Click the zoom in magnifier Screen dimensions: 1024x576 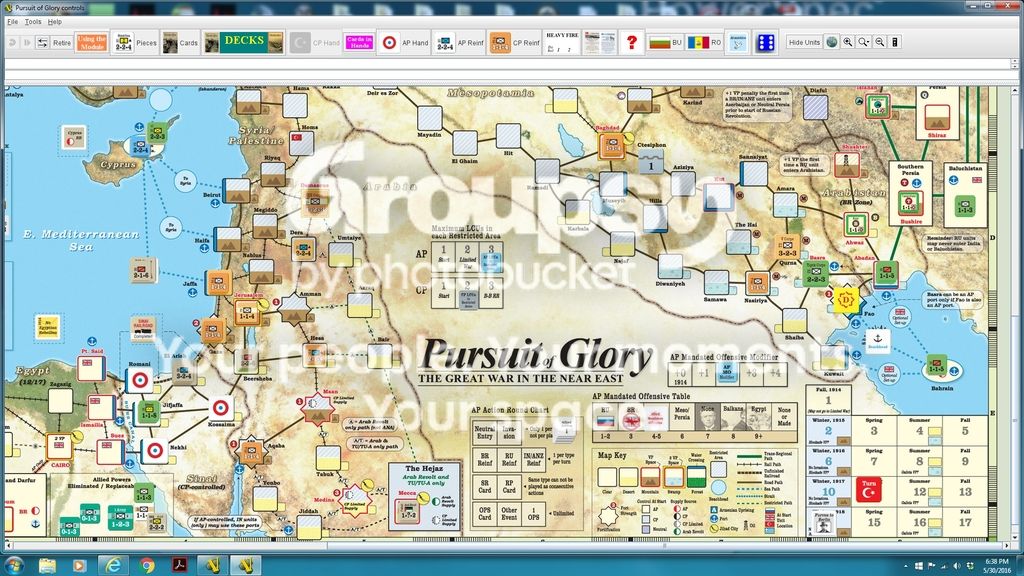848,42
